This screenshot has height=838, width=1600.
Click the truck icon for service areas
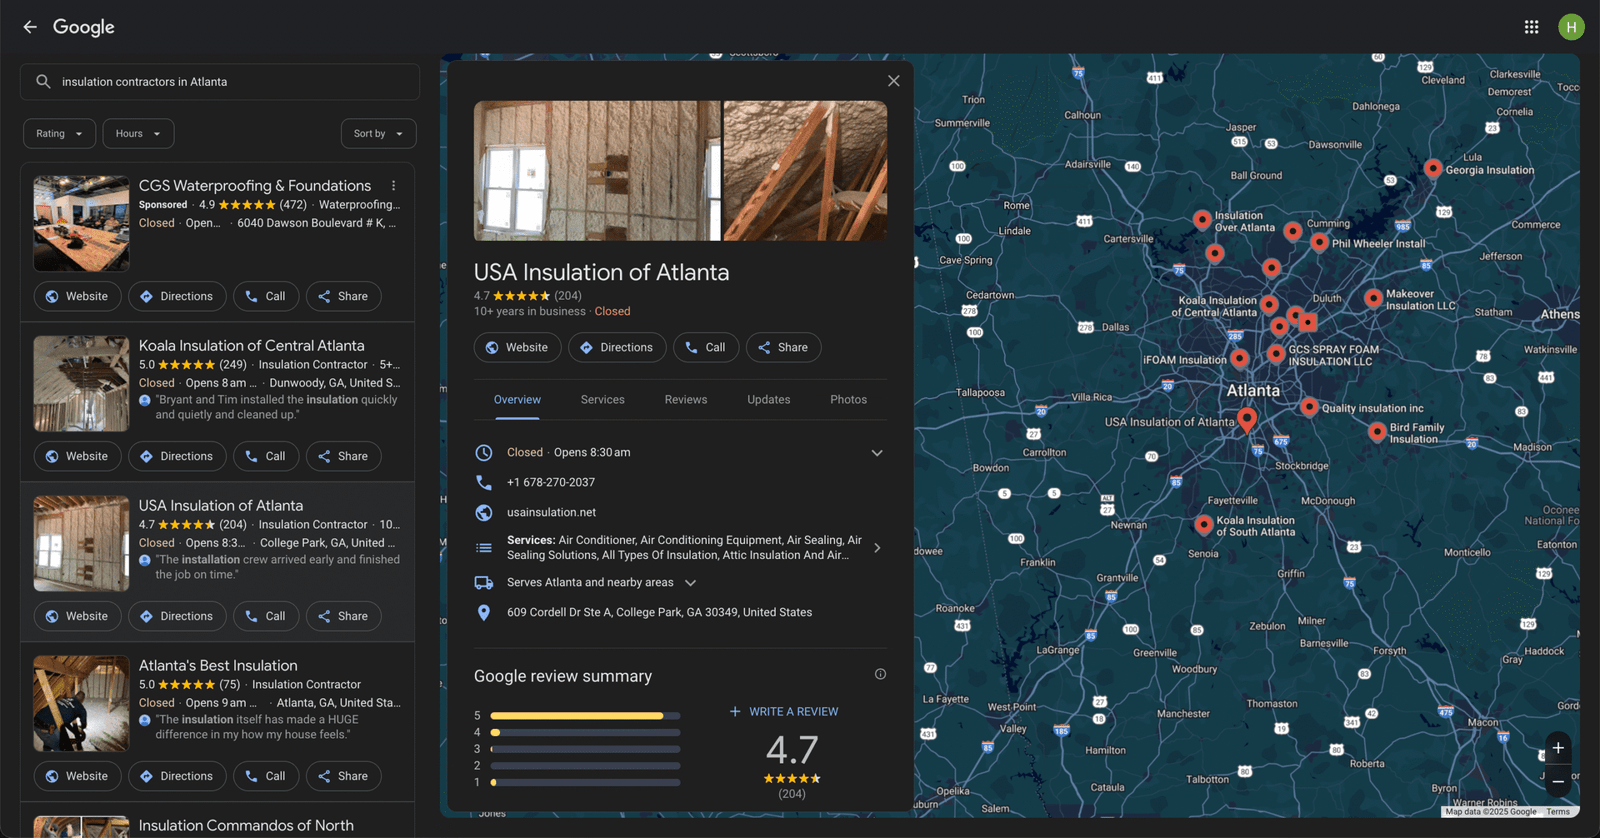point(484,582)
